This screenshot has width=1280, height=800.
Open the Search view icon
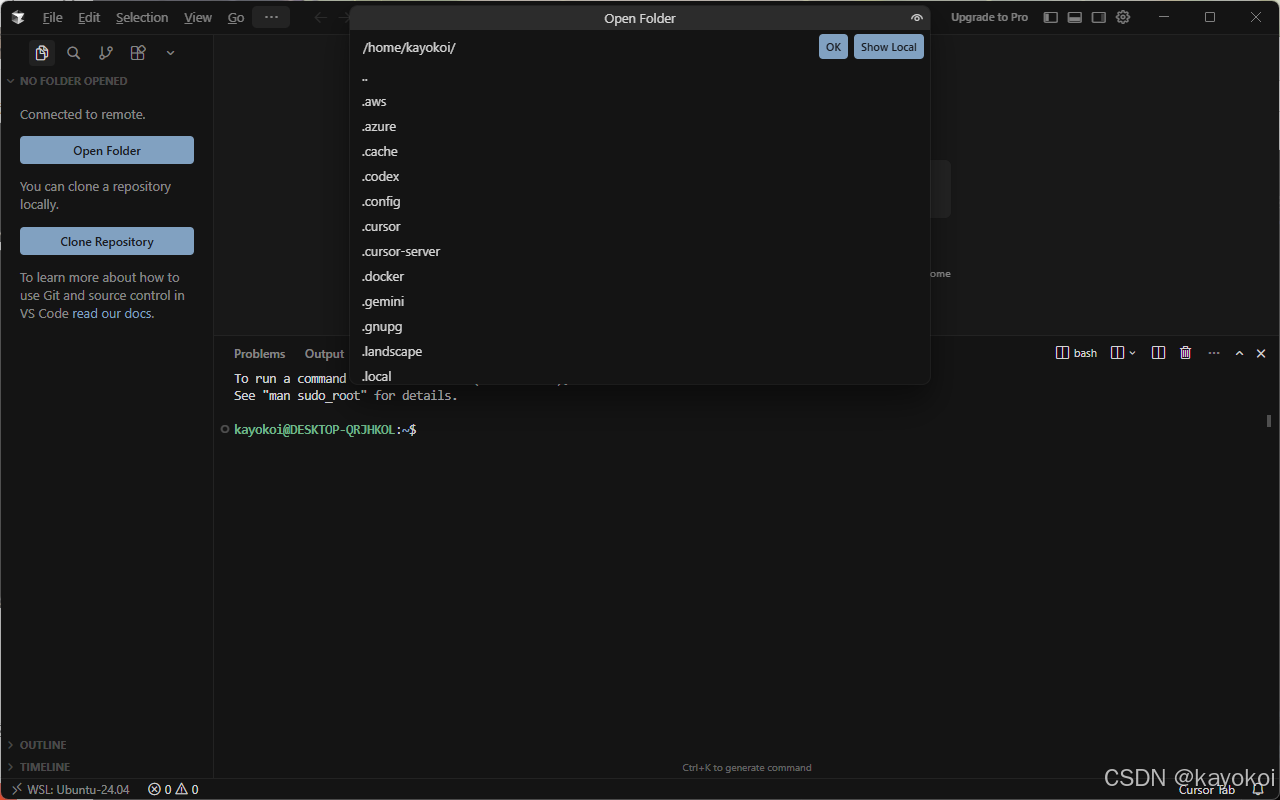click(x=74, y=53)
